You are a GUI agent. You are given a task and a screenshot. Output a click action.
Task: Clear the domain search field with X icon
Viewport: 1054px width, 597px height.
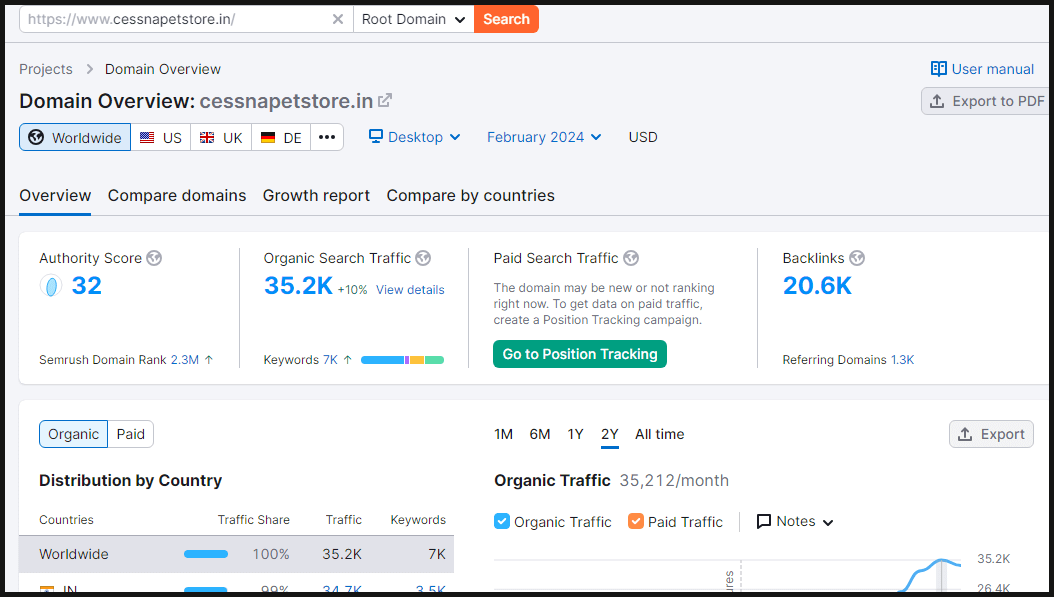(x=337, y=19)
